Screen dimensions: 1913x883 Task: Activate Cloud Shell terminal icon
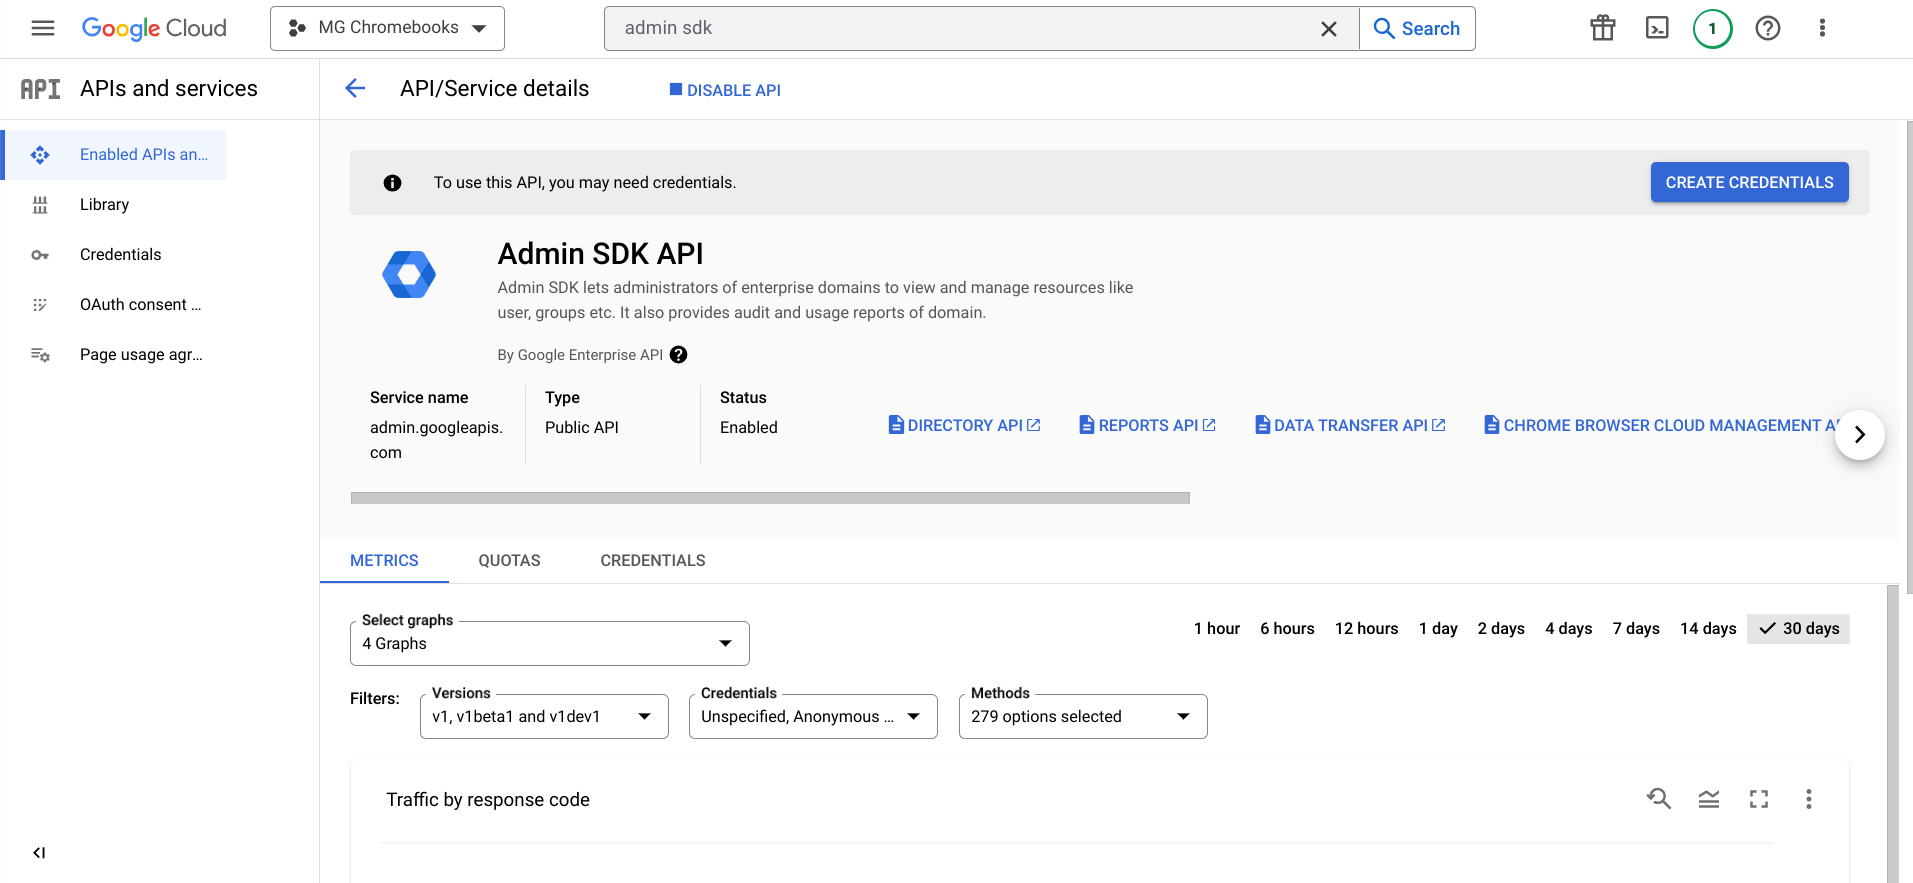point(1657,28)
